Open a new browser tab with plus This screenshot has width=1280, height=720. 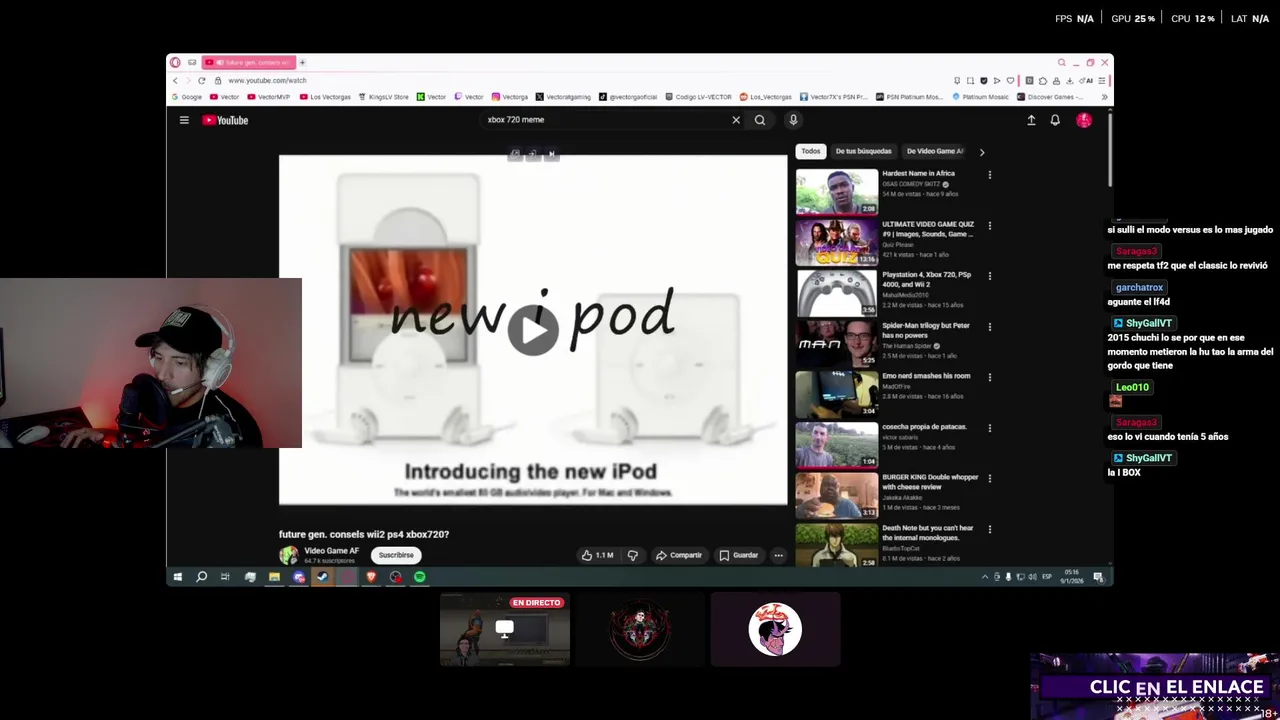(302, 63)
